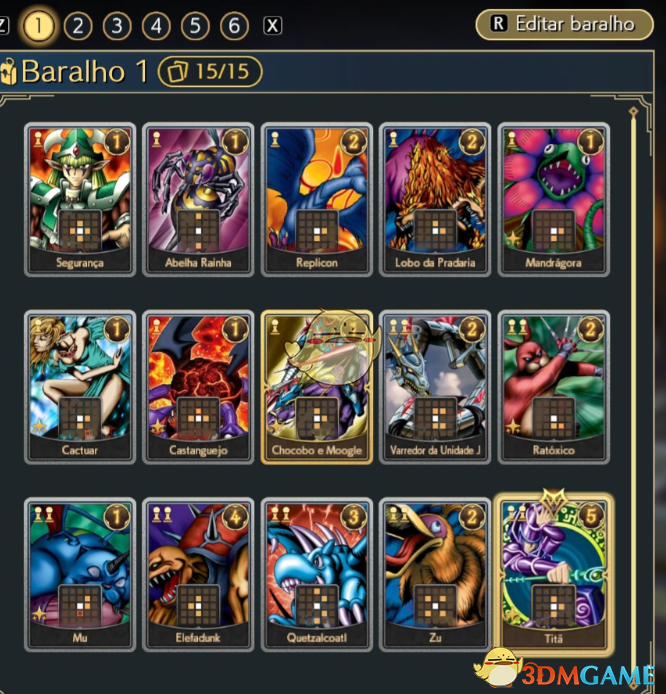This screenshot has height=694, width=666.
Task: Select the Abelha Rainha card
Action: [198, 199]
